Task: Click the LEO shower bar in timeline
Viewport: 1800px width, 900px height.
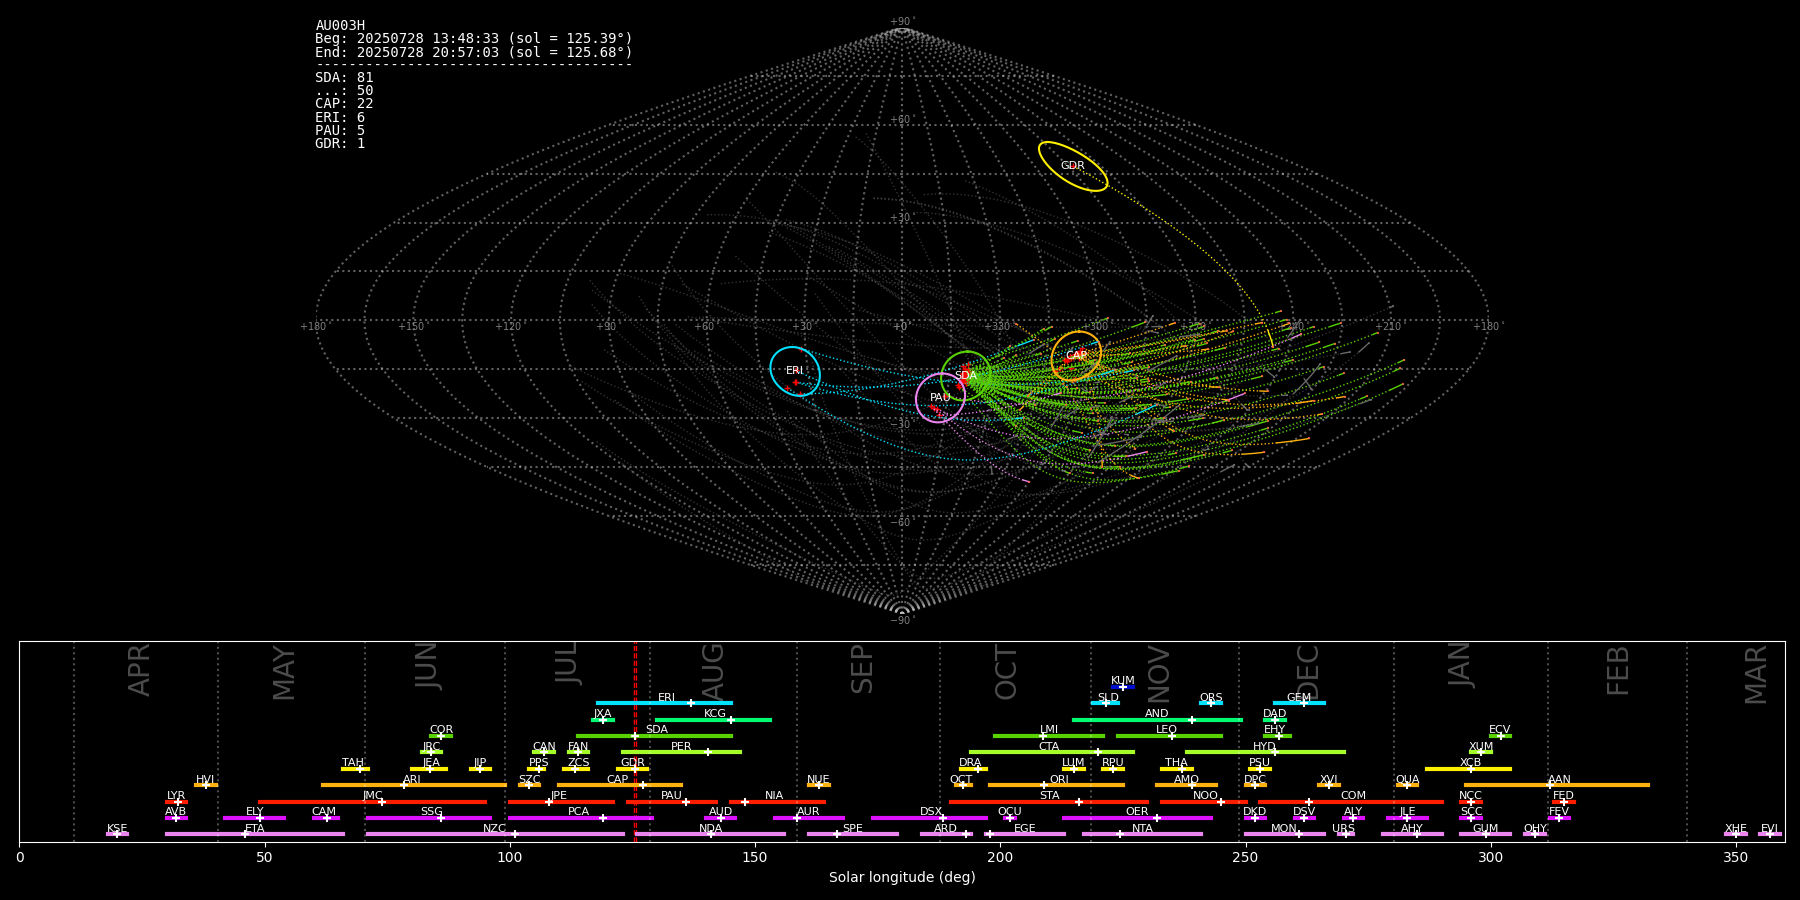Action: [x=1169, y=736]
